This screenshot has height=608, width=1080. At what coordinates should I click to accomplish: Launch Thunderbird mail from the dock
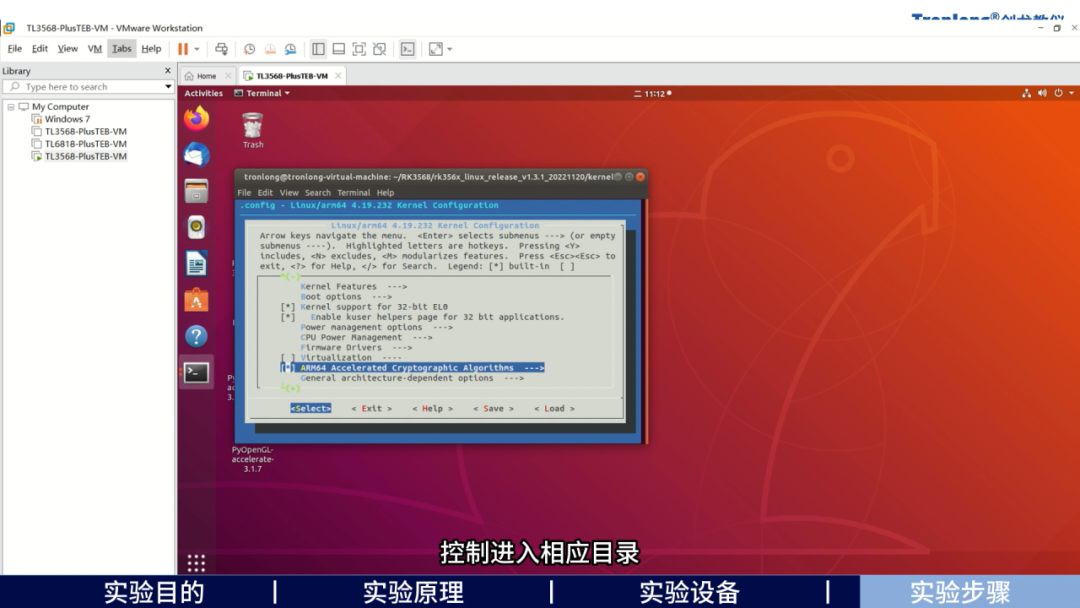(x=196, y=153)
